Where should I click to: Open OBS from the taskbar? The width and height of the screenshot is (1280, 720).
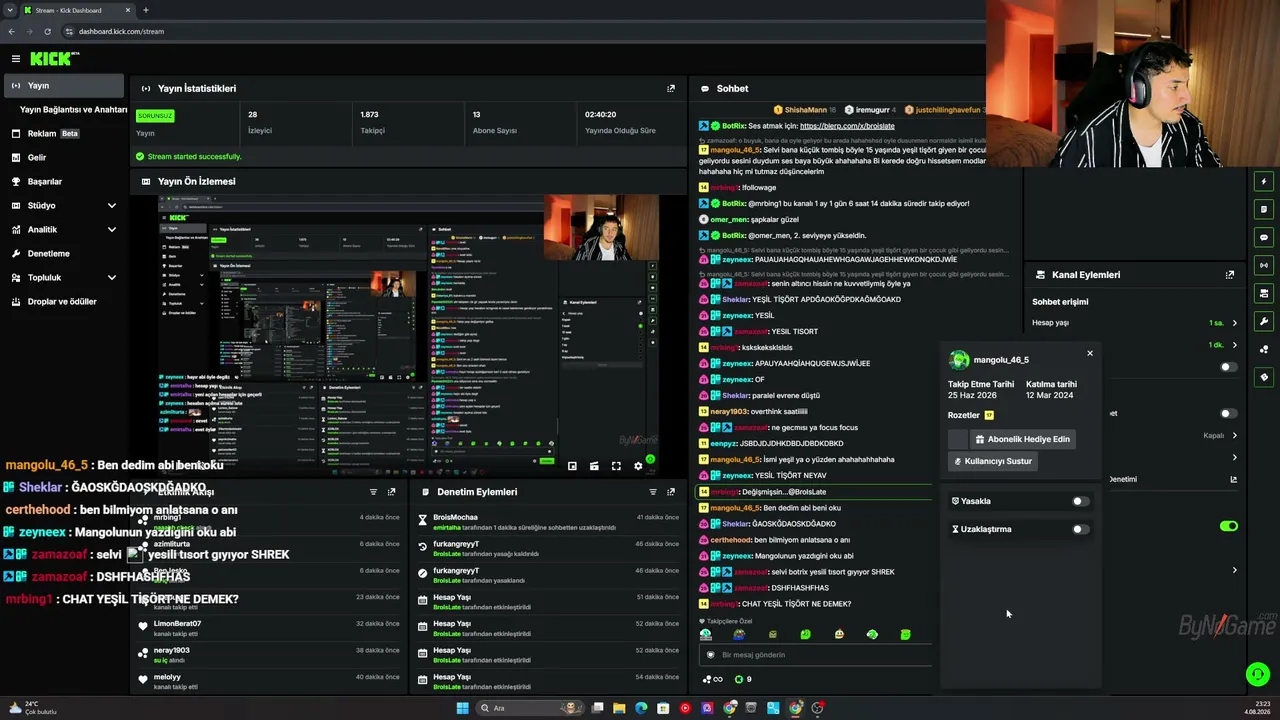coord(818,708)
